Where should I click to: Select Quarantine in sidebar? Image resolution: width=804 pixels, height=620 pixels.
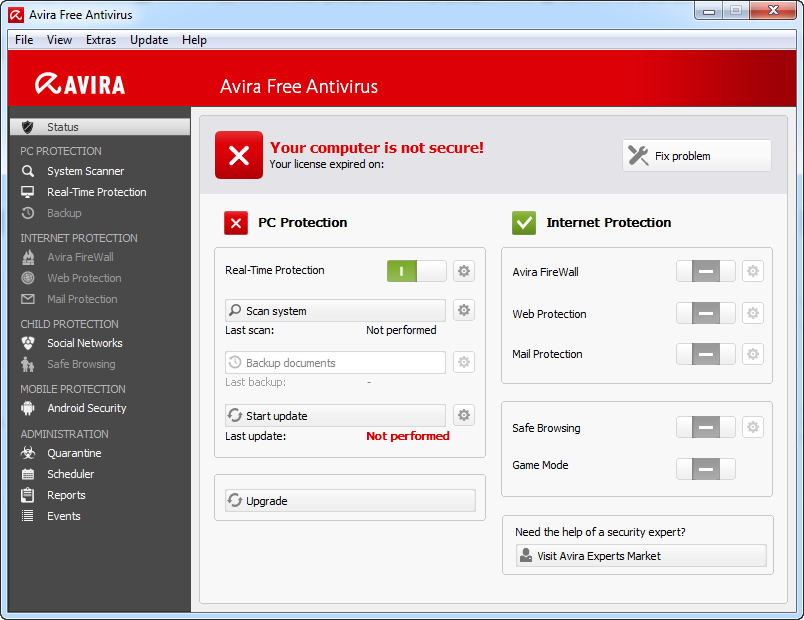[x=74, y=453]
